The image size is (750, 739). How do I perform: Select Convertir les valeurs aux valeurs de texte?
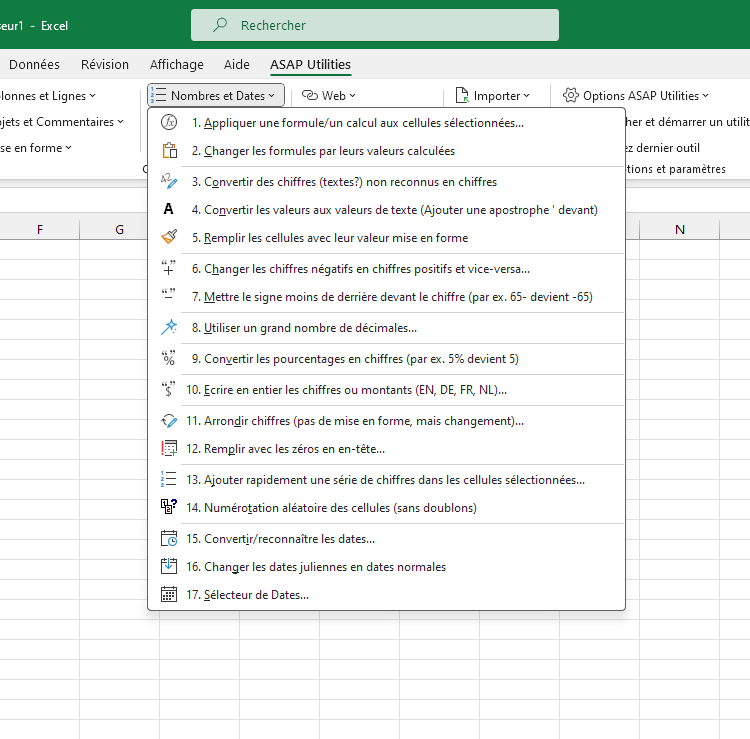[x=386, y=210]
